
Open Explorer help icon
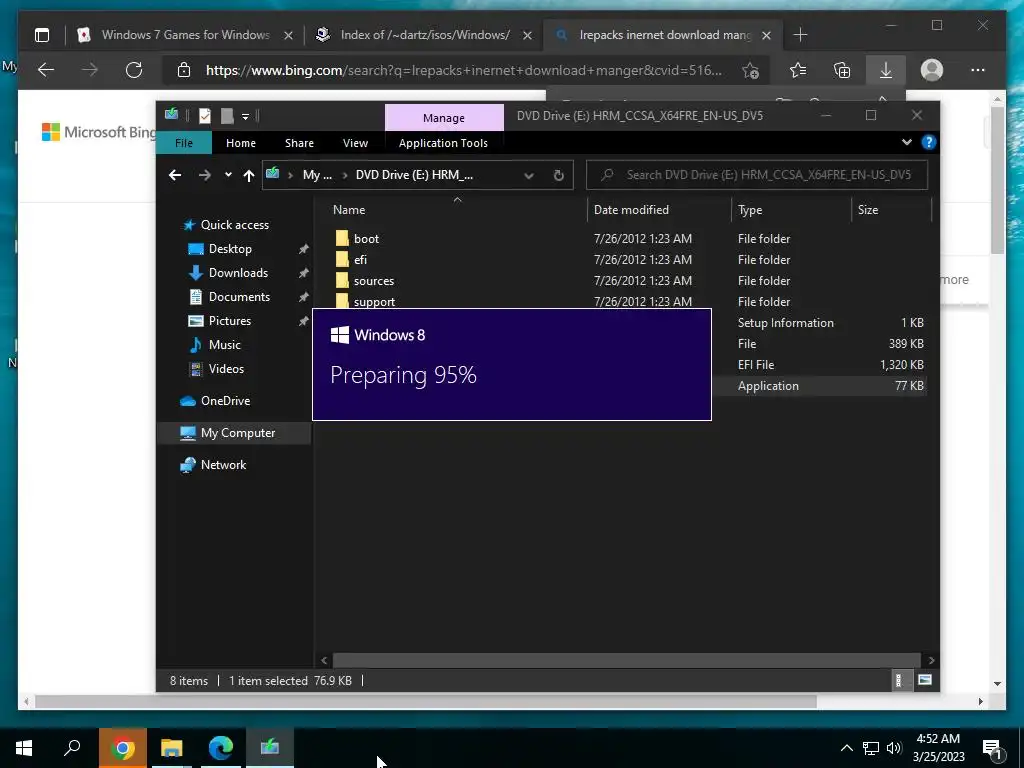(x=928, y=142)
